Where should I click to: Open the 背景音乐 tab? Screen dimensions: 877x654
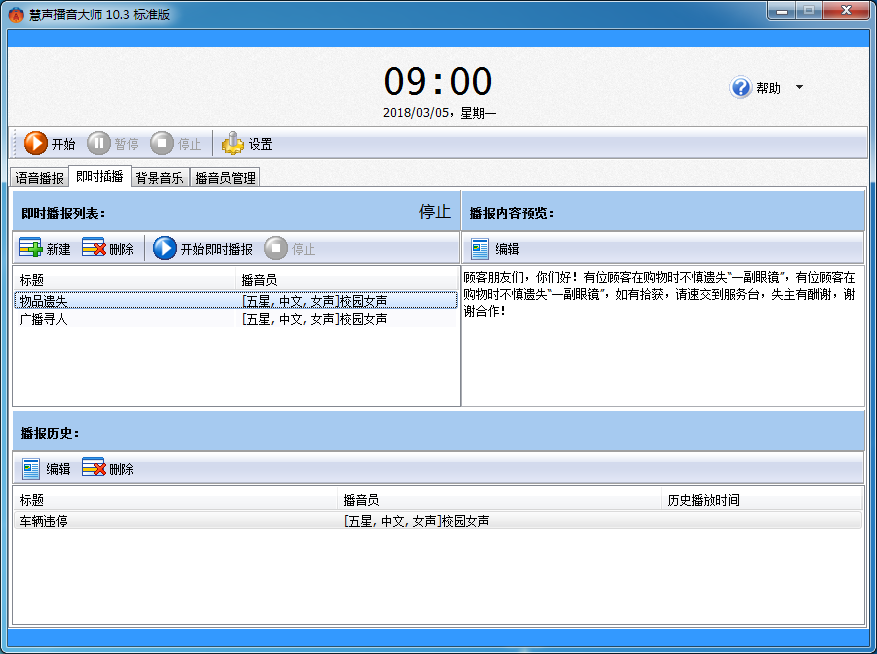tap(159, 178)
